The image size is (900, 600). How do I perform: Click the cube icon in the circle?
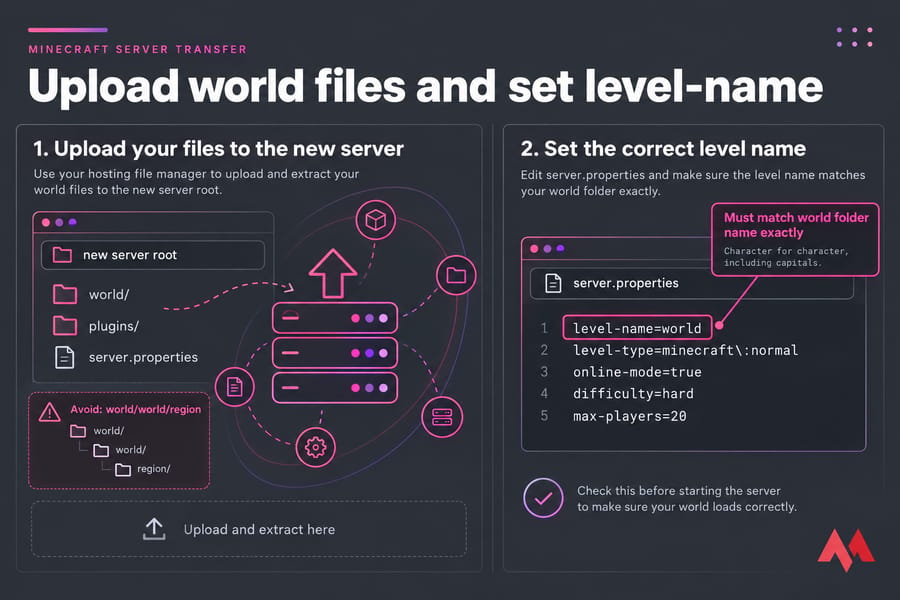(x=375, y=220)
